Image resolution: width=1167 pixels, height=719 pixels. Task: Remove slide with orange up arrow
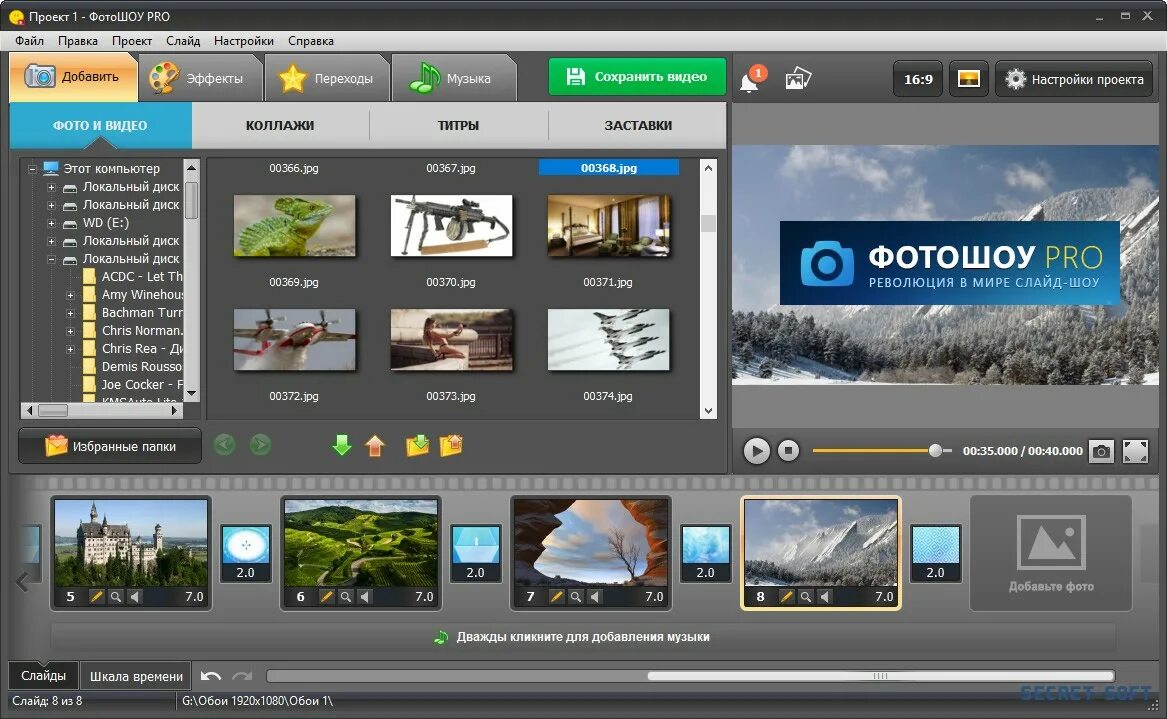[375, 445]
